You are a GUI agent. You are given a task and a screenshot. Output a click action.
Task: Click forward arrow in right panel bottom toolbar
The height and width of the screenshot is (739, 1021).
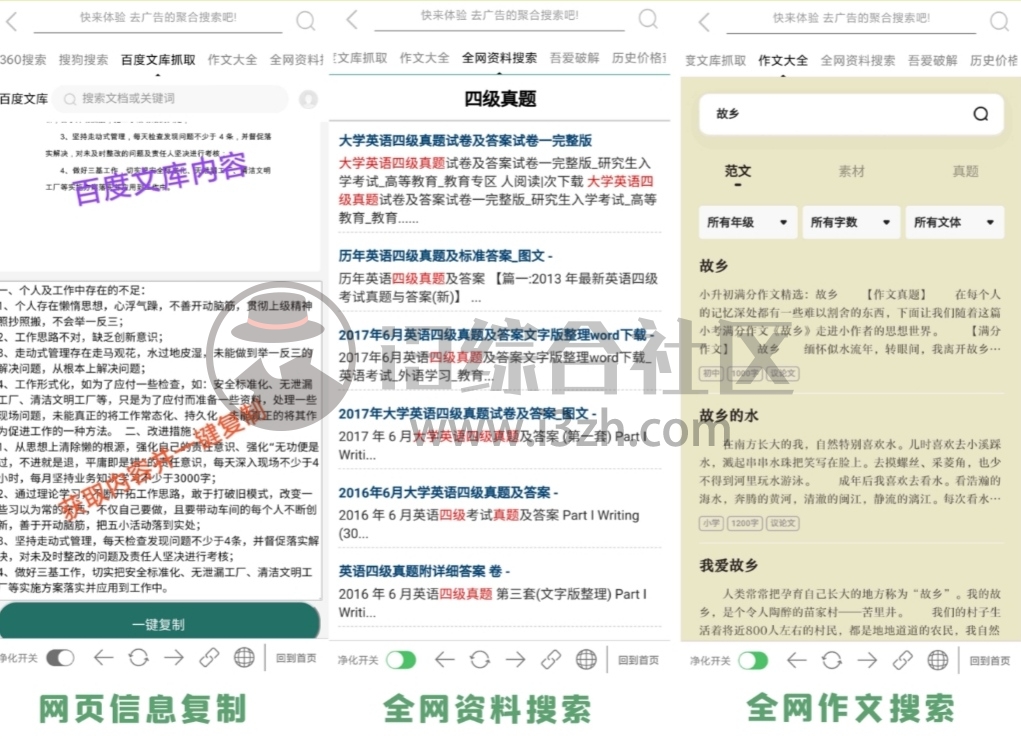[x=867, y=660]
